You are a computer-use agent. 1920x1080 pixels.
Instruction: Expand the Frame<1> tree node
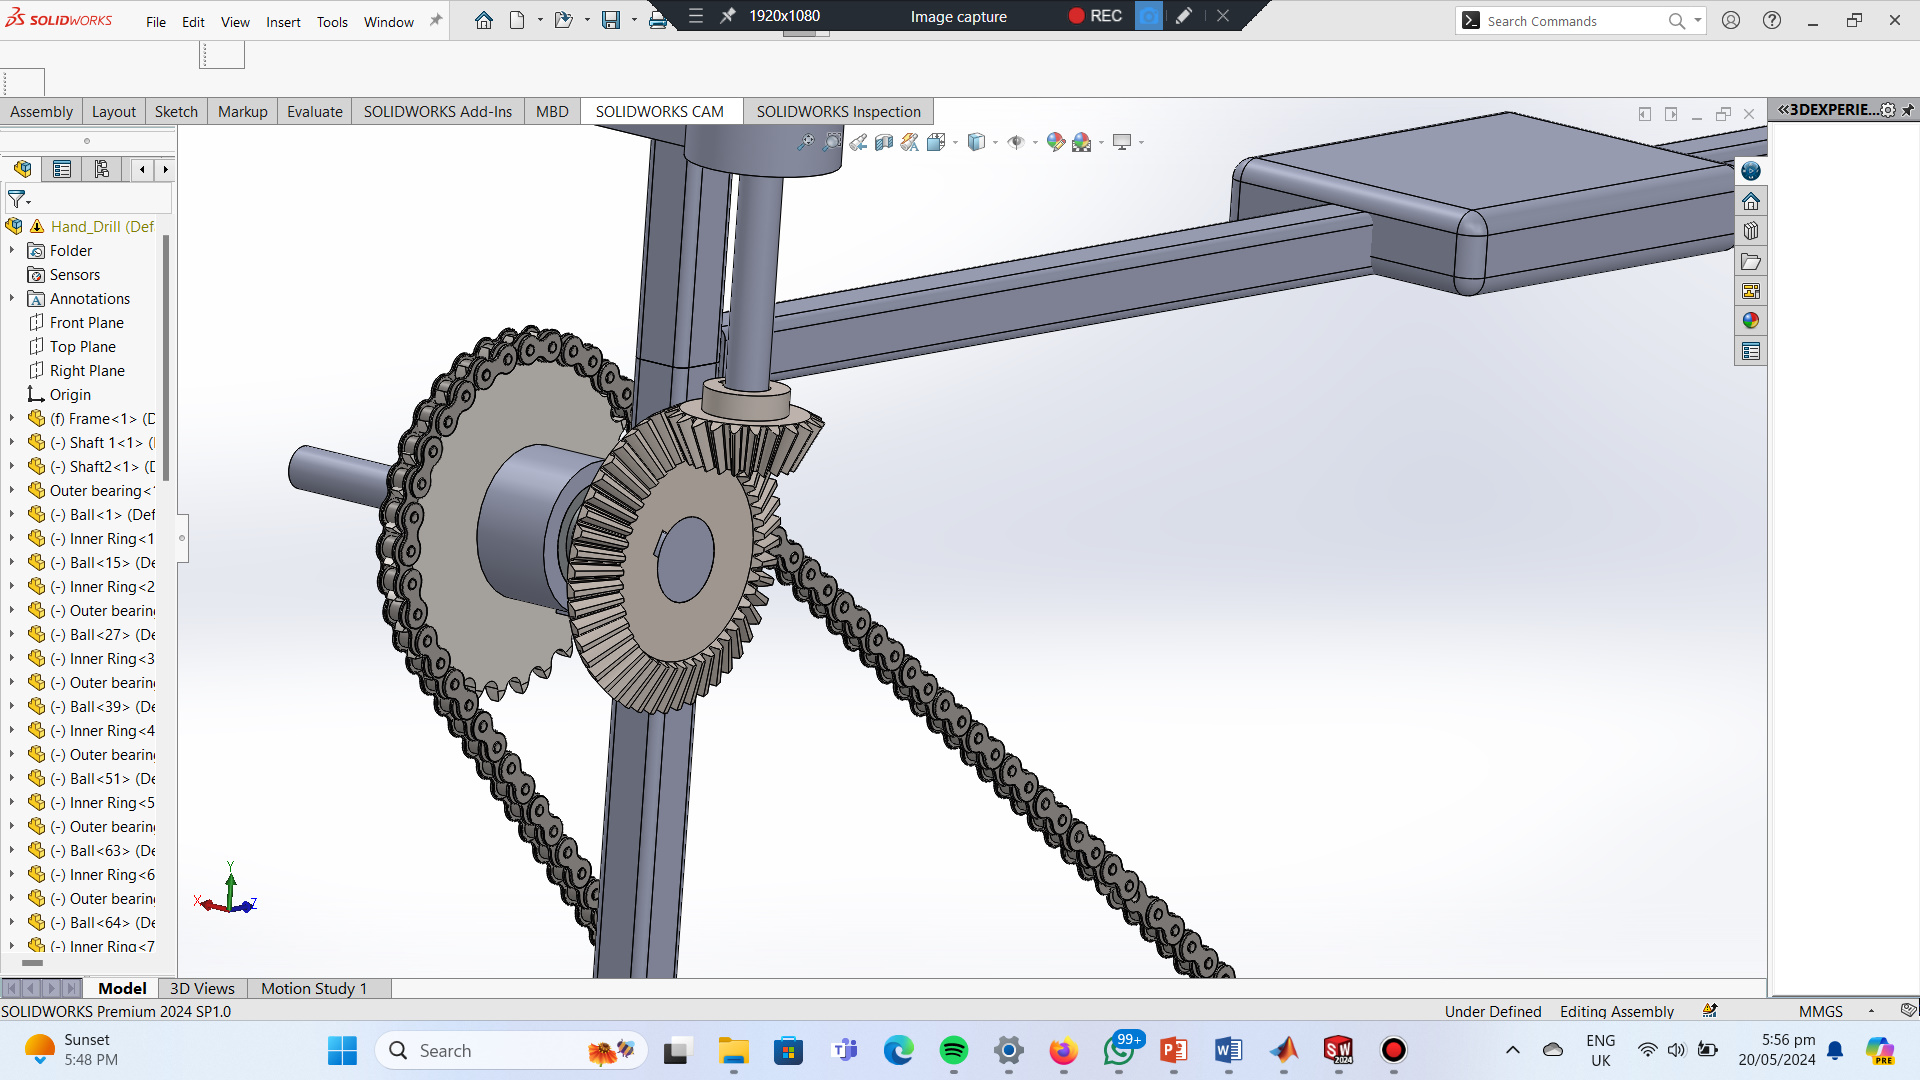click(x=12, y=418)
